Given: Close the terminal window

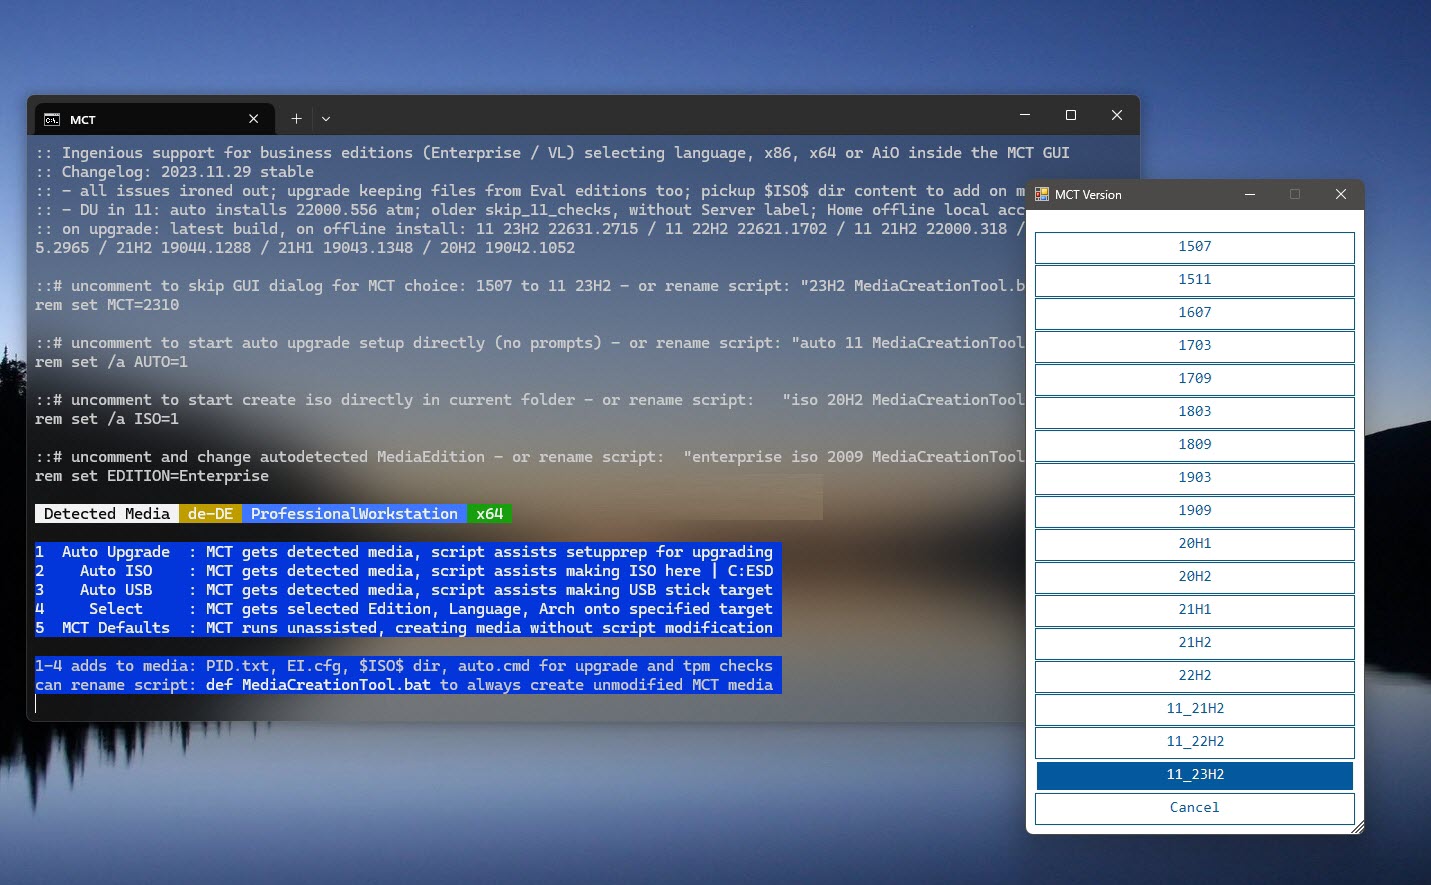Looking at the screenshot, I should click(x=1117, y=116).
